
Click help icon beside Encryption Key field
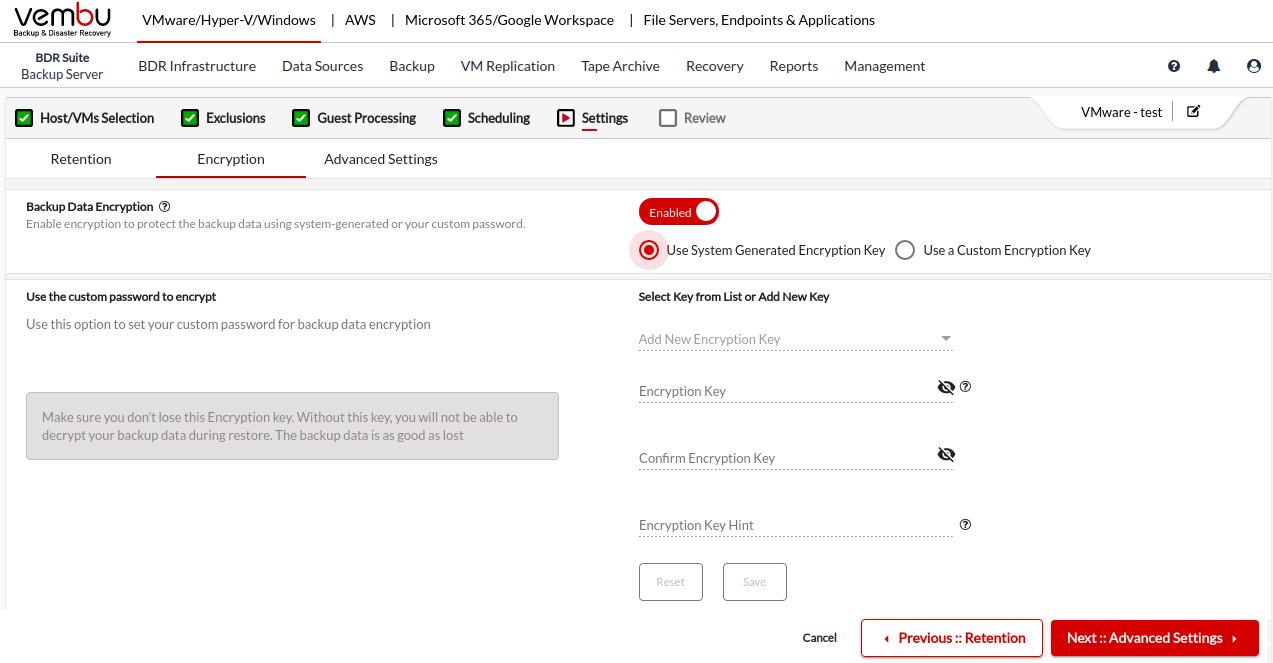click(966, 387)
